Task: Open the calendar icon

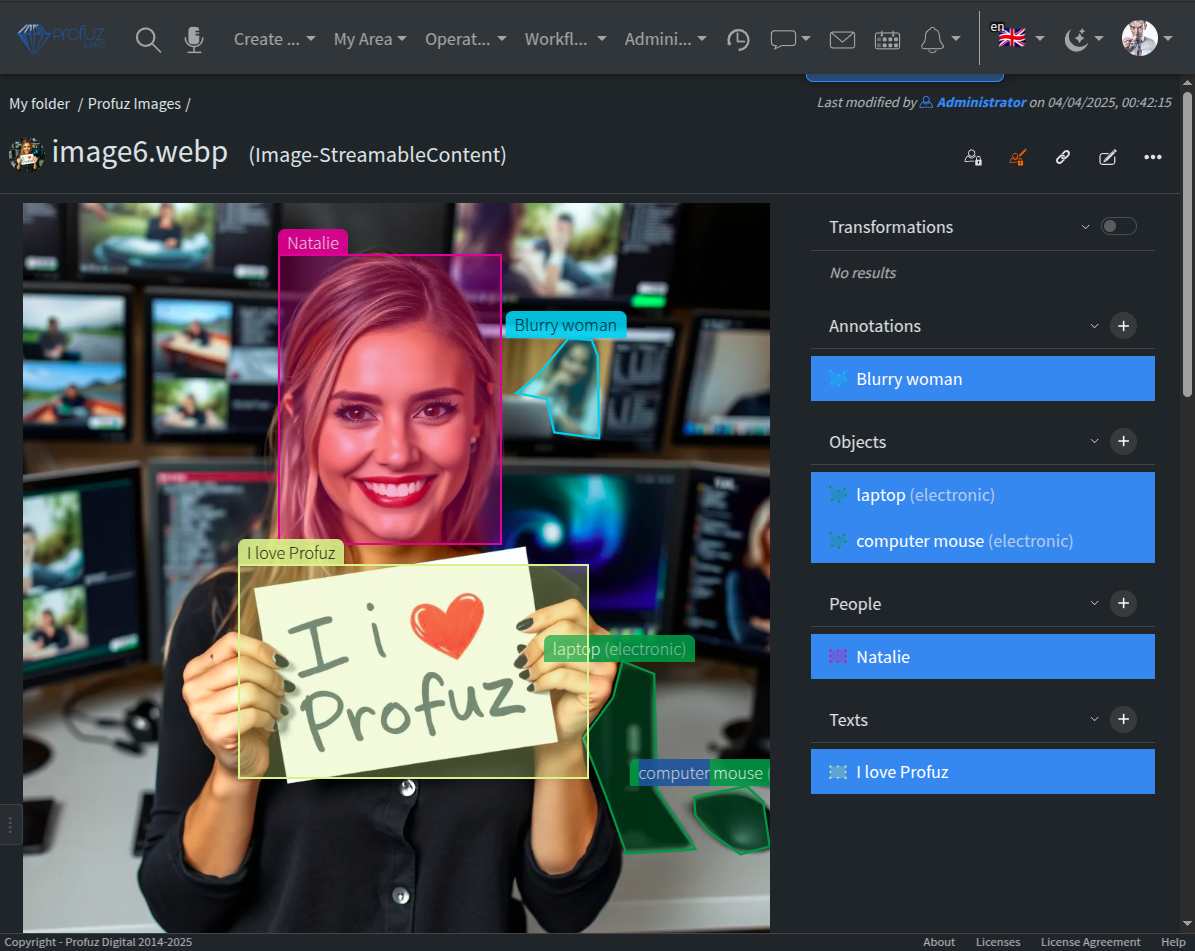Action: [887, 40]
